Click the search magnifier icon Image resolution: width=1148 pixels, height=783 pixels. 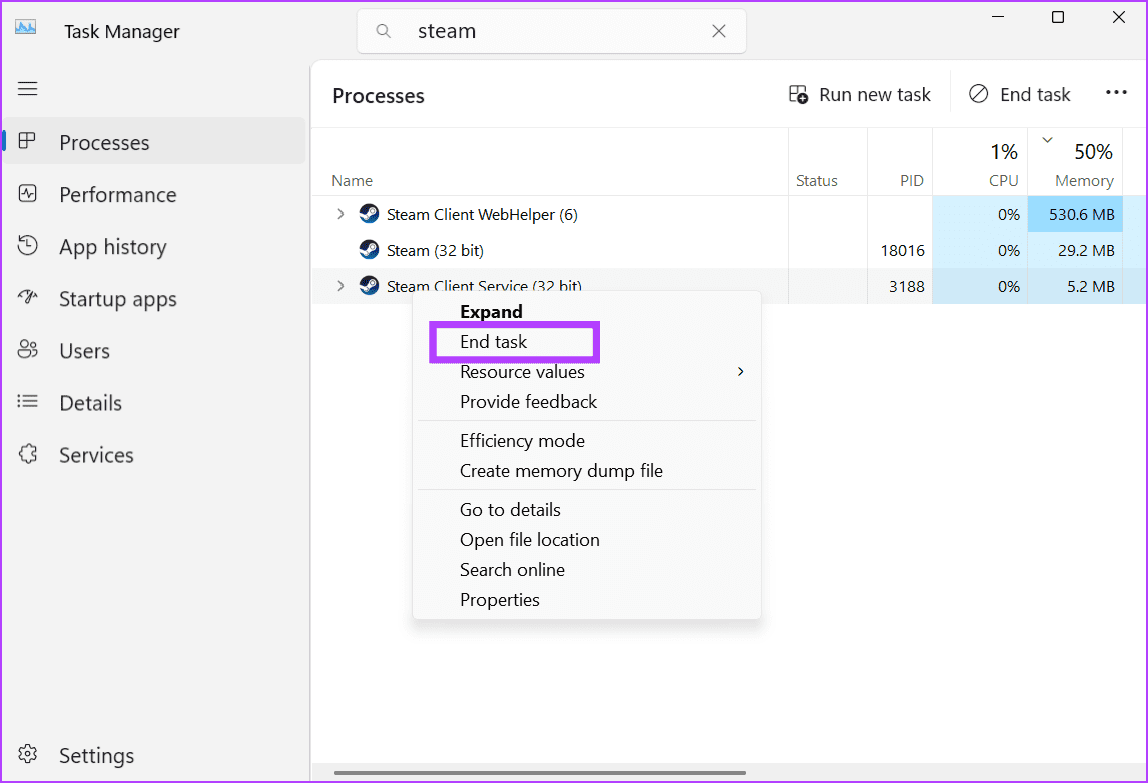[x=383, y=31]
